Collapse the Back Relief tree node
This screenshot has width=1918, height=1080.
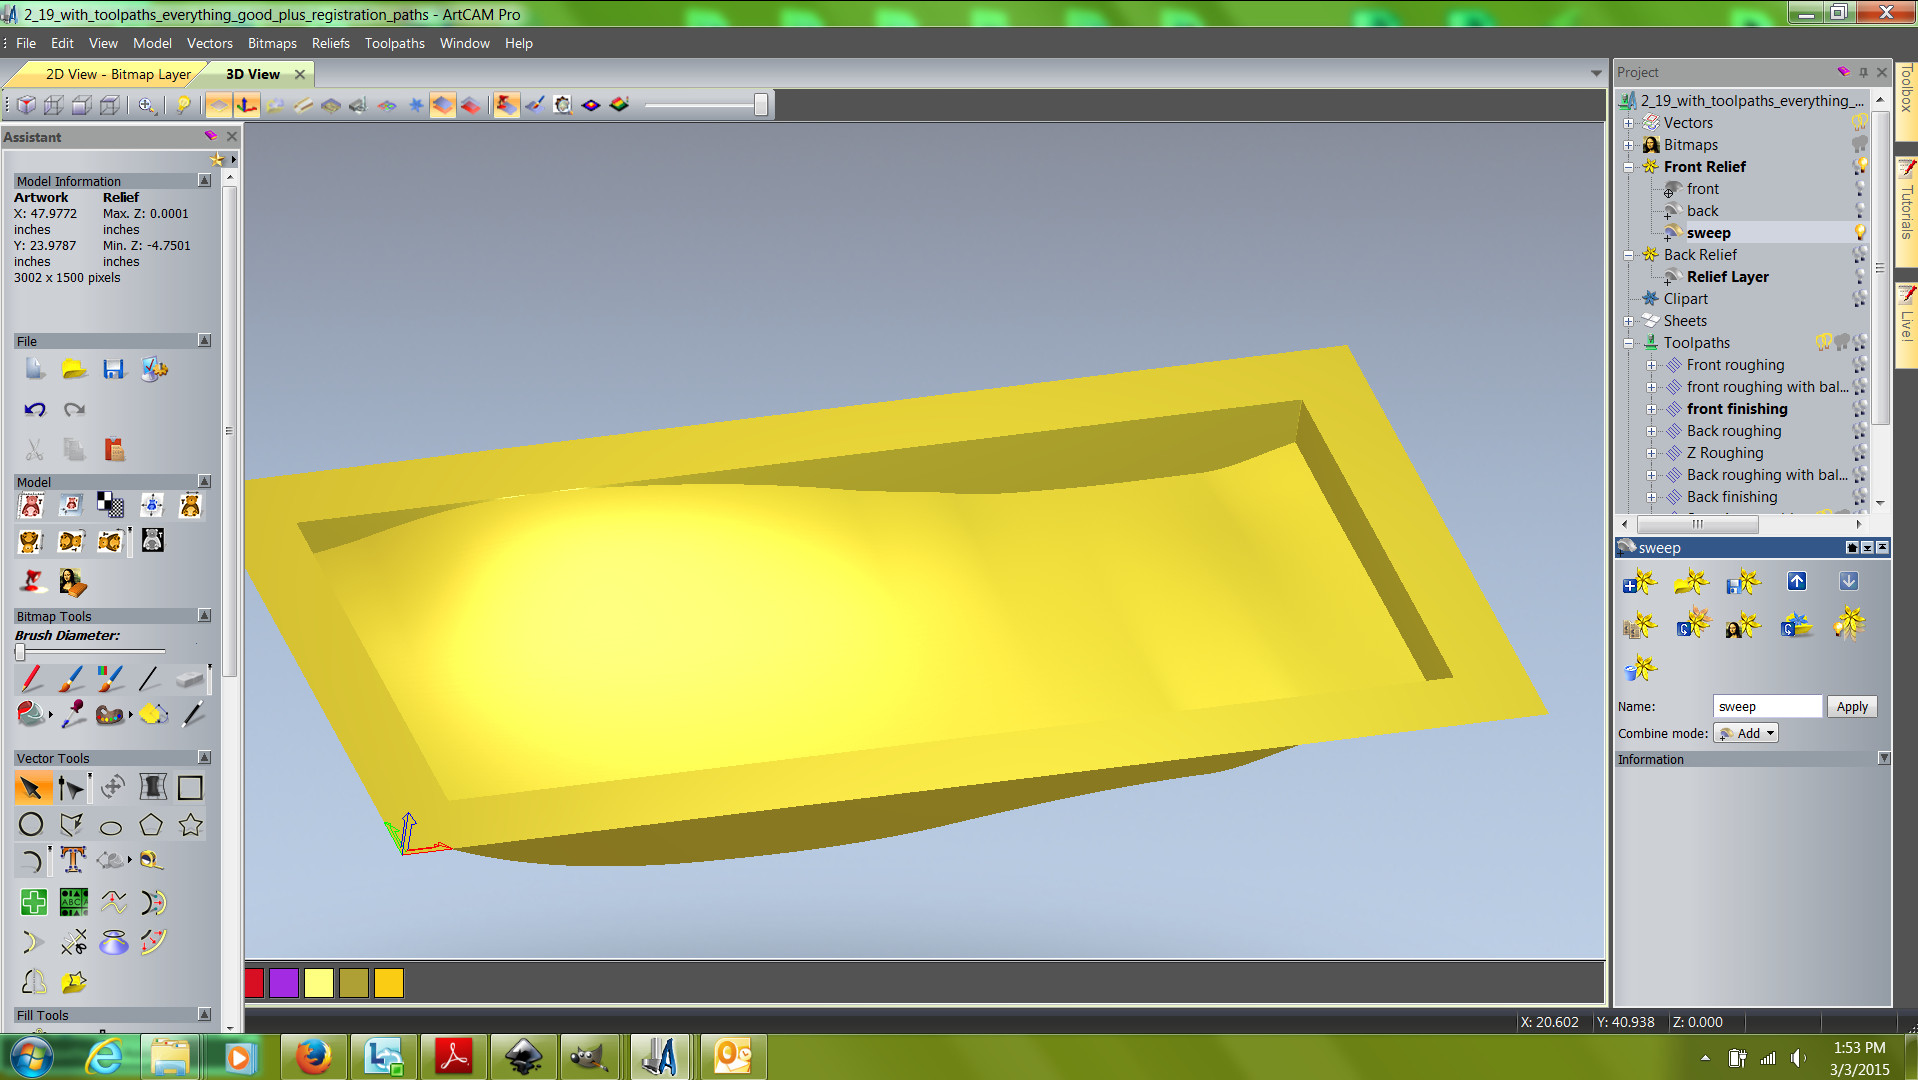click(x=1628, y=255)
